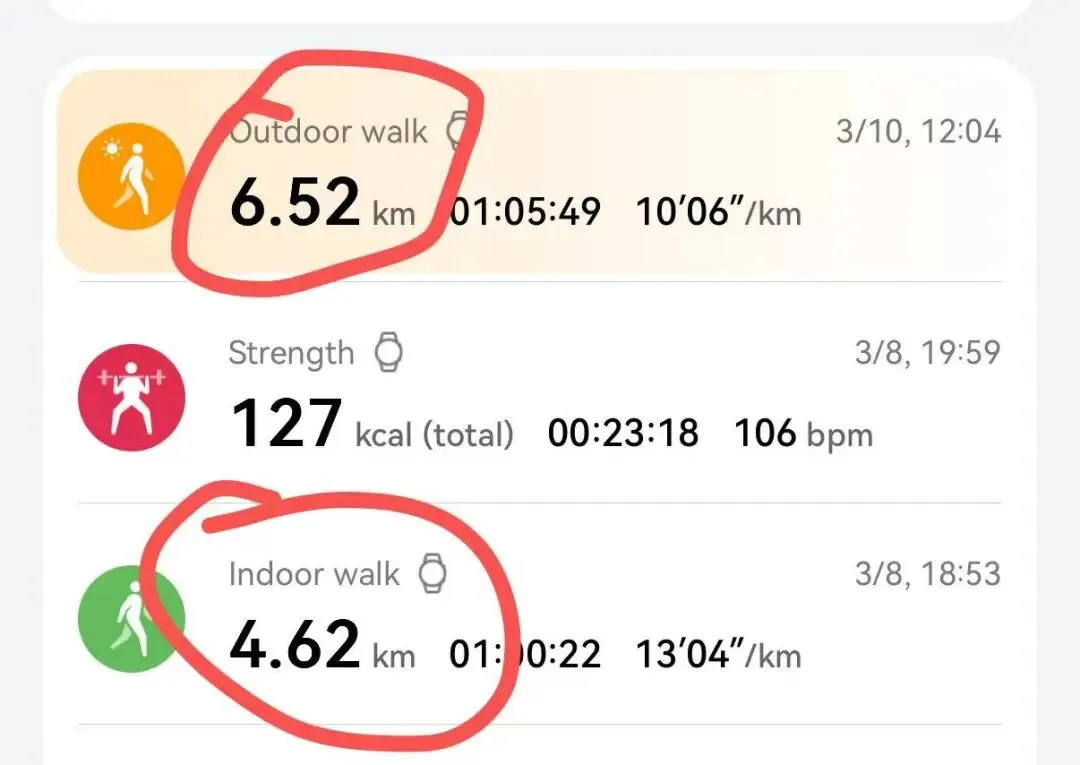Click the 3/8, 19:59 timestamp
This screenshot has height=765, width=1080.
tap(928, 353)
